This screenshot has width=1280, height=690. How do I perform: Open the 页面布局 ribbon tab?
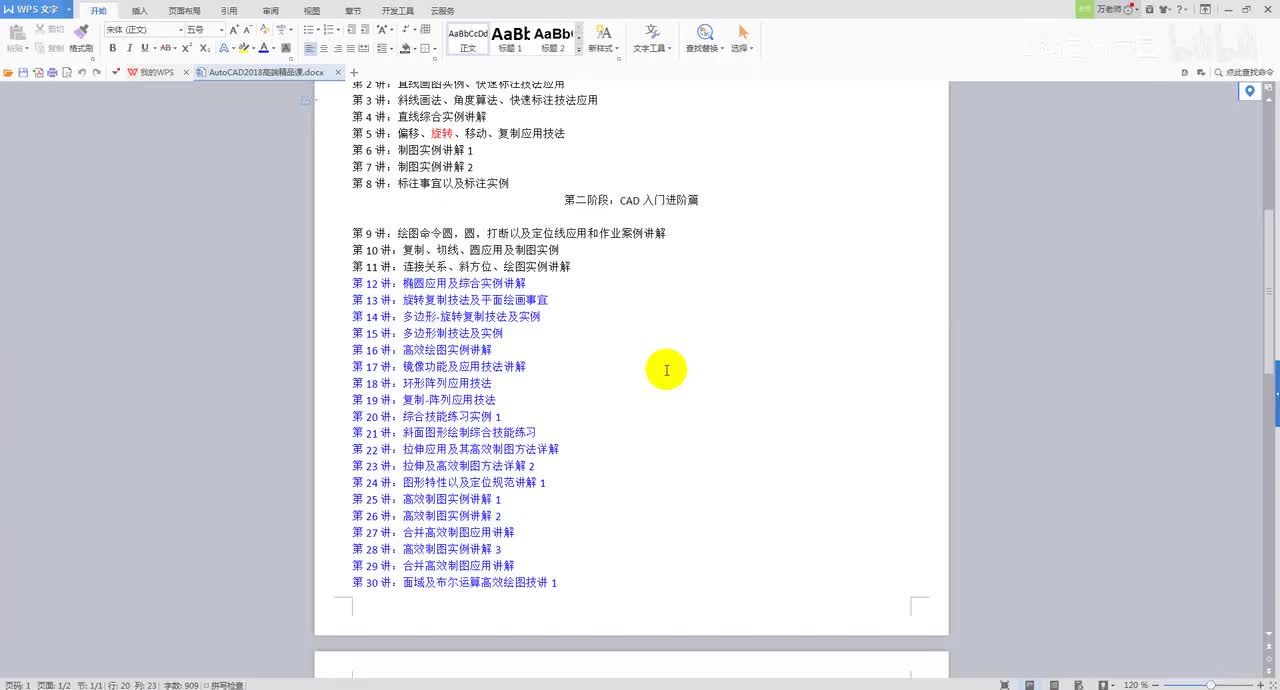coord(184,11)
